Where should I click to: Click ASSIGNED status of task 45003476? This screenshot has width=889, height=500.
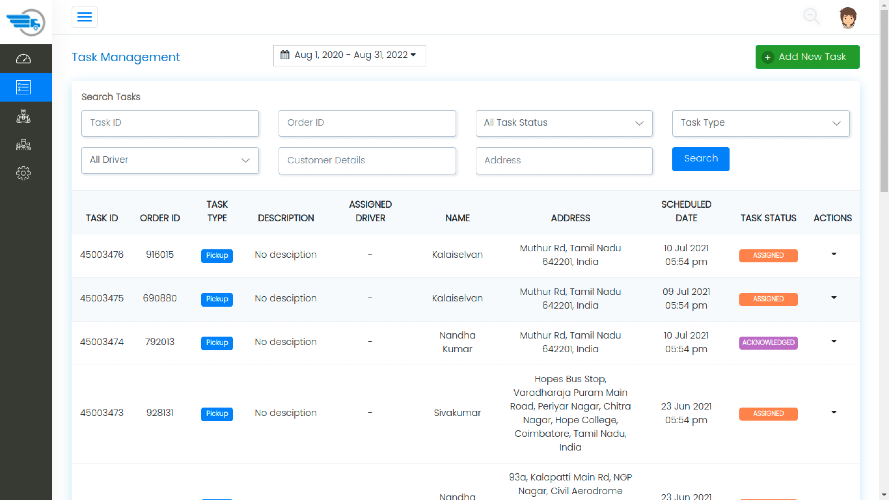click(768, 256)
